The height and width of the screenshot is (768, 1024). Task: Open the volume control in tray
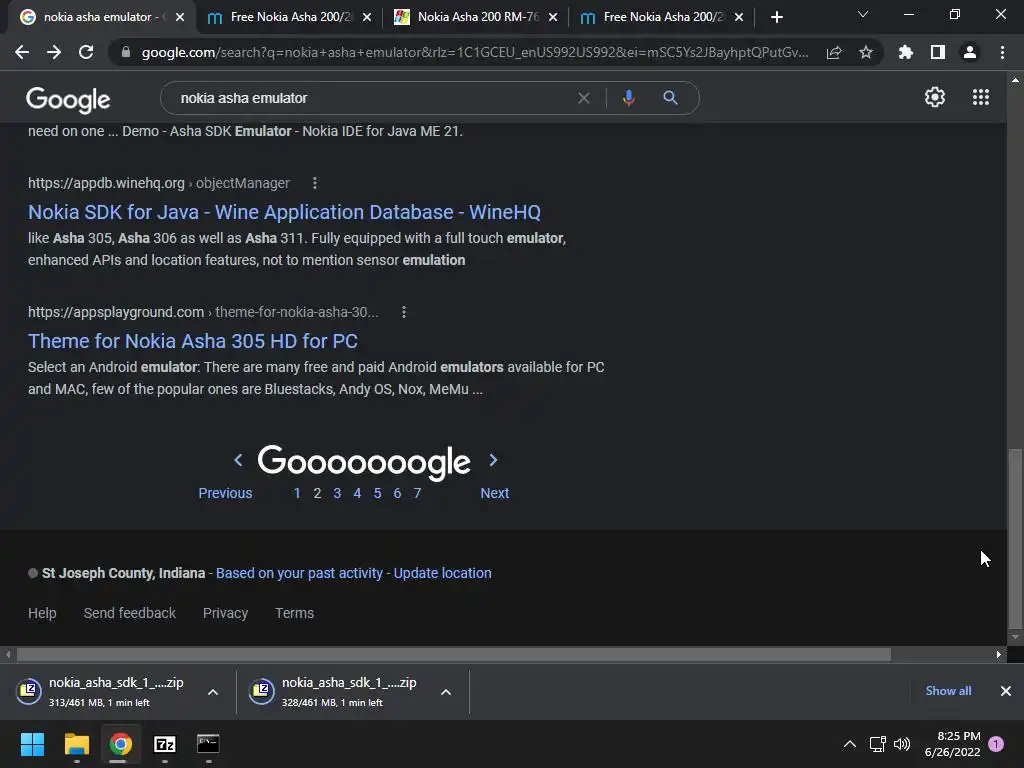click(902, 744)
